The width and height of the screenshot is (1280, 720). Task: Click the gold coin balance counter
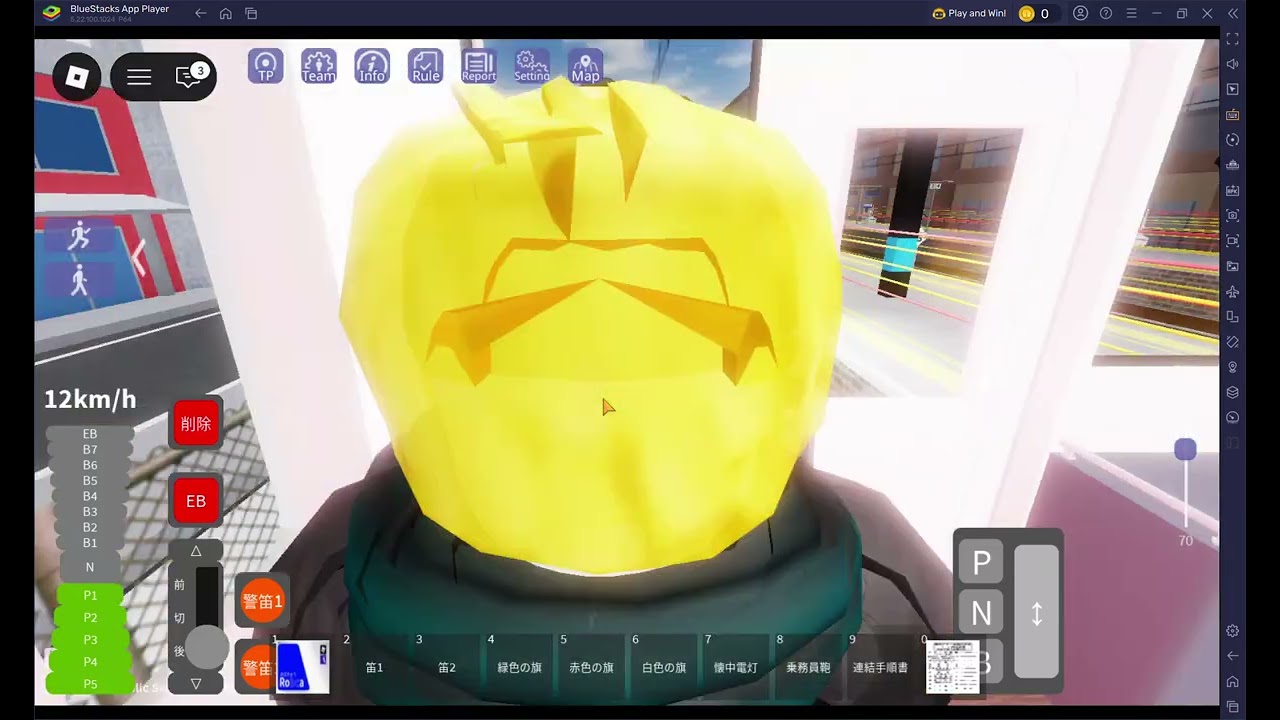[1034, 13]
